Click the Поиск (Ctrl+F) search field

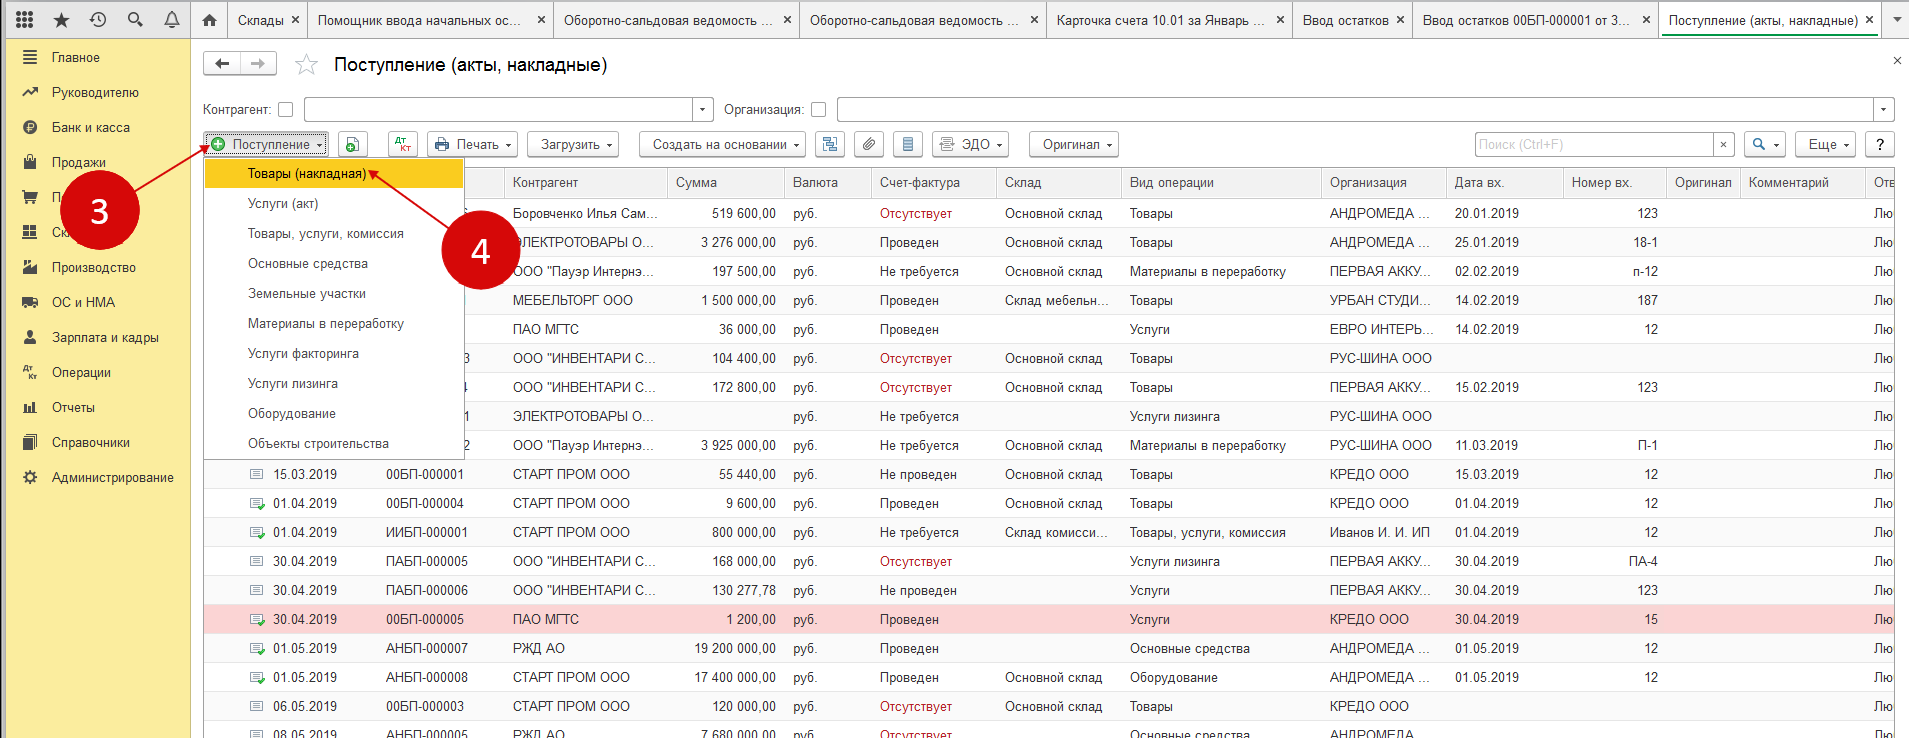tap(1595, 145)
